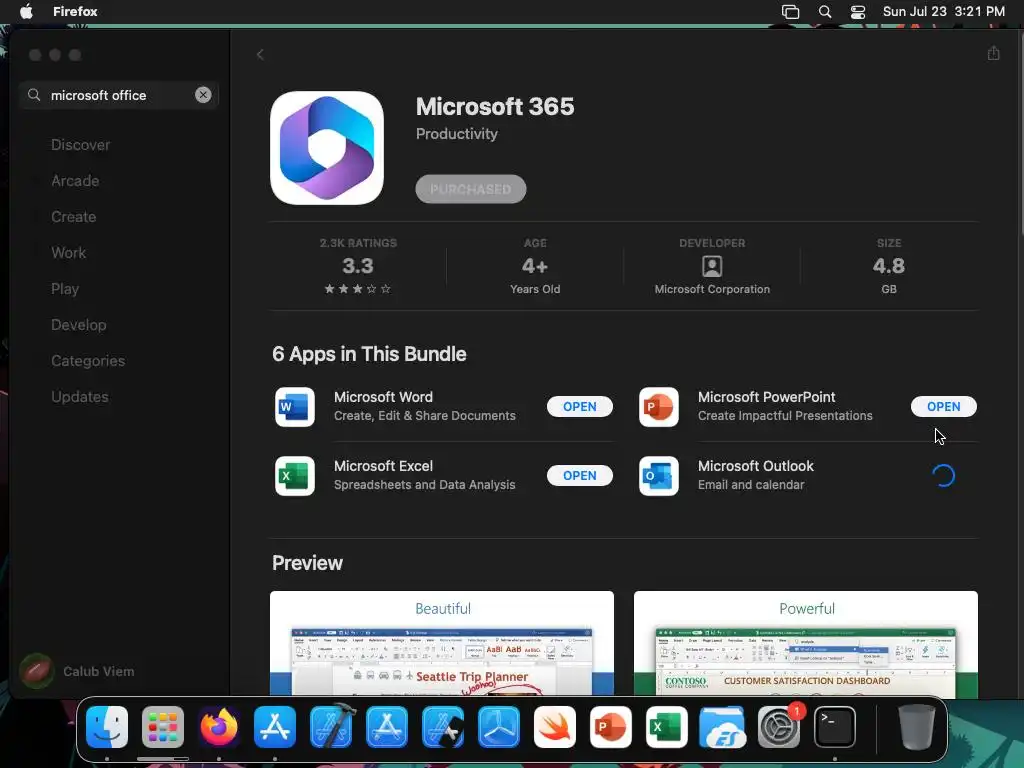The height and width of the screenshot is (768, 1024).
Task: Click the 4+ Years Old age rating
Action: (x=535, y=266)
